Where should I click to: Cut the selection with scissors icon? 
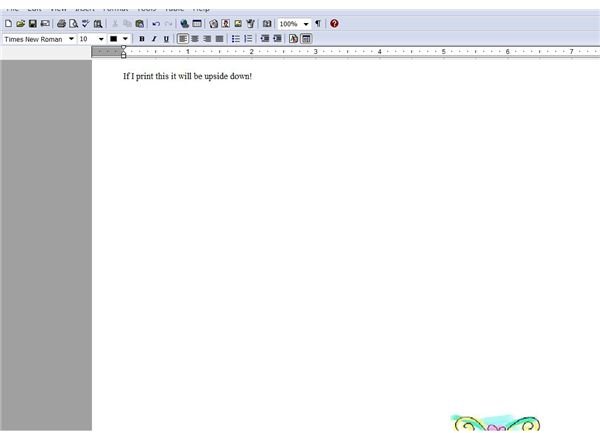tap(115, 24)
